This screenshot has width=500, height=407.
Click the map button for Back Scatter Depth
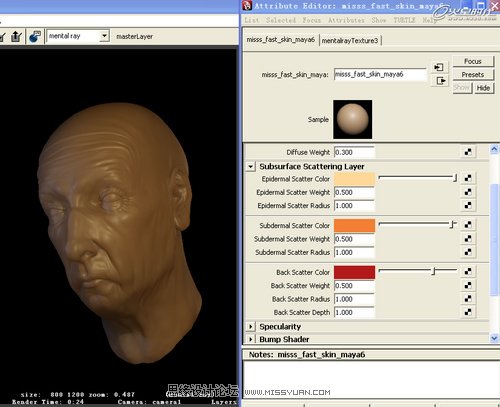[468, 312]
